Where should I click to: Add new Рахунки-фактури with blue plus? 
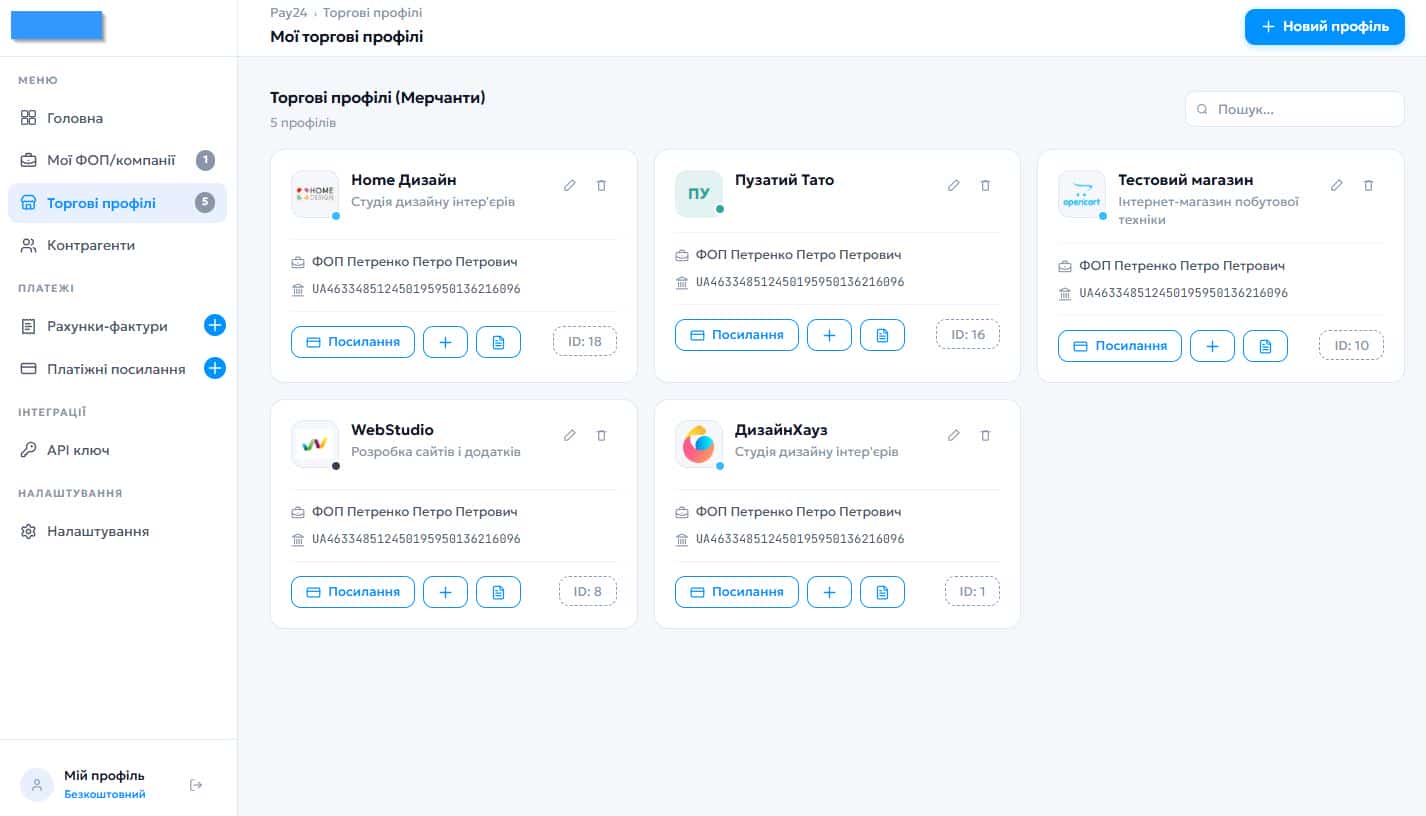[x=215, y=326]
